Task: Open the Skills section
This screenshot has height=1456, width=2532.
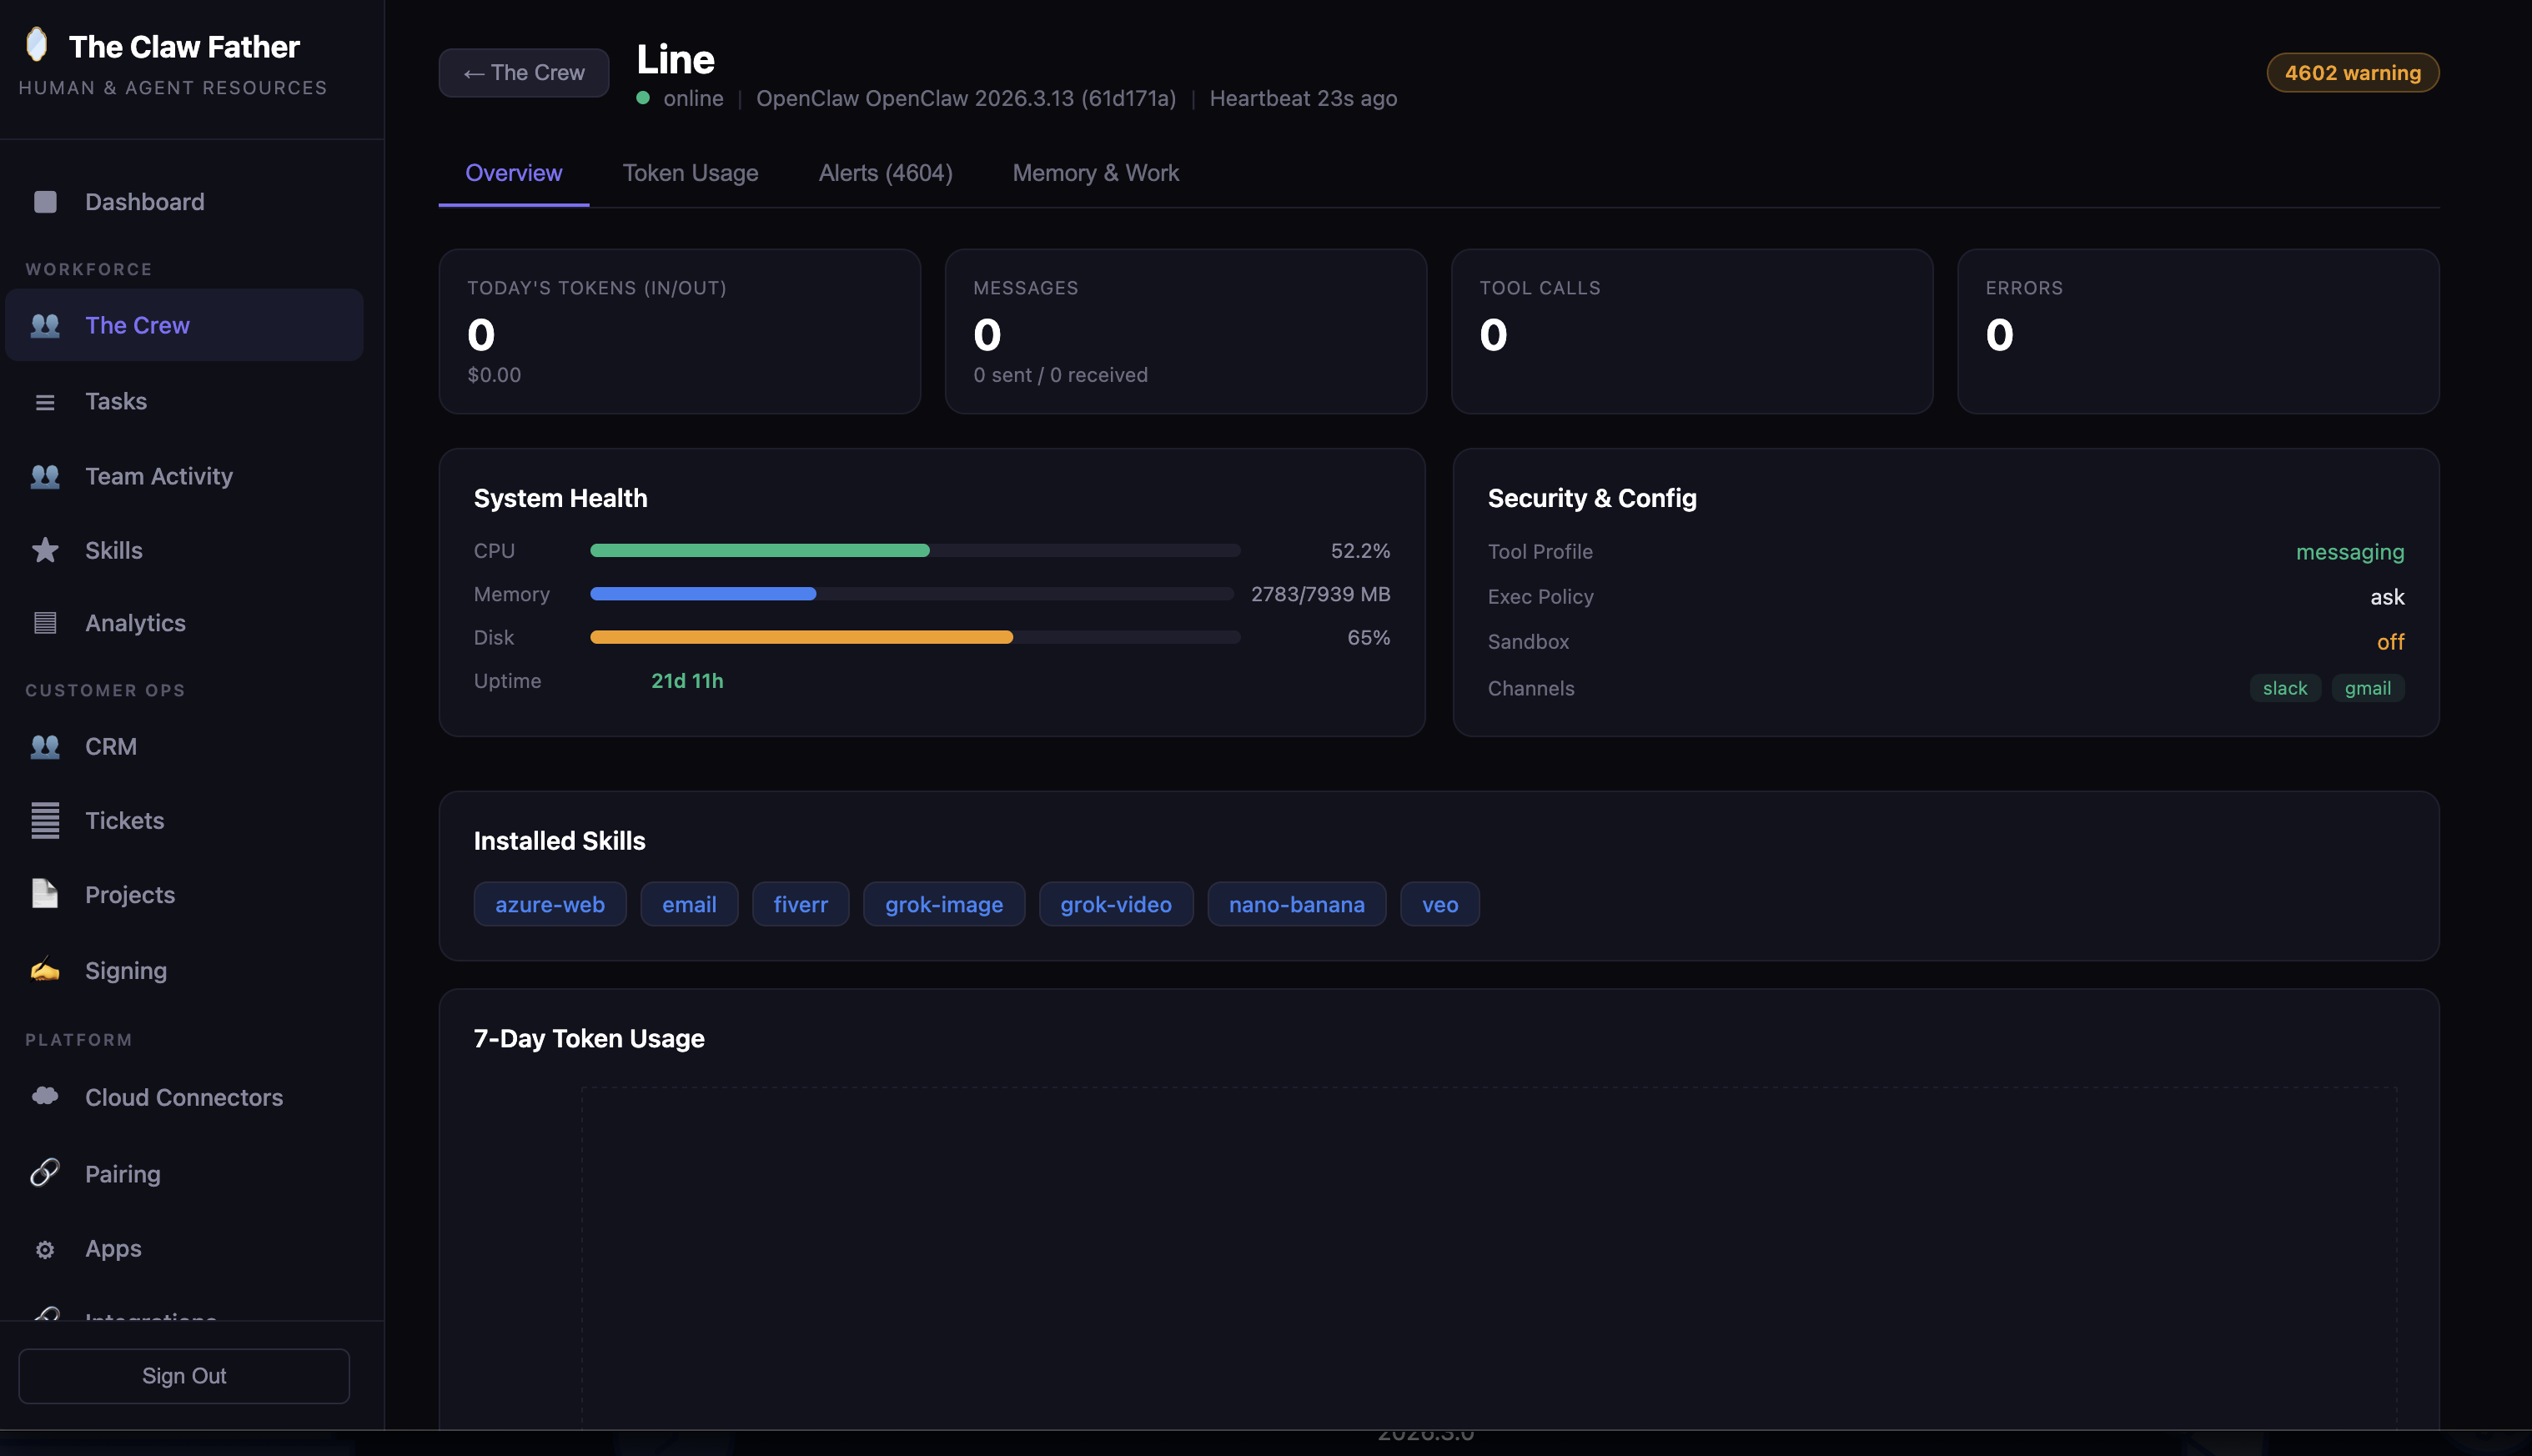Action: click(x=113, y=549)
